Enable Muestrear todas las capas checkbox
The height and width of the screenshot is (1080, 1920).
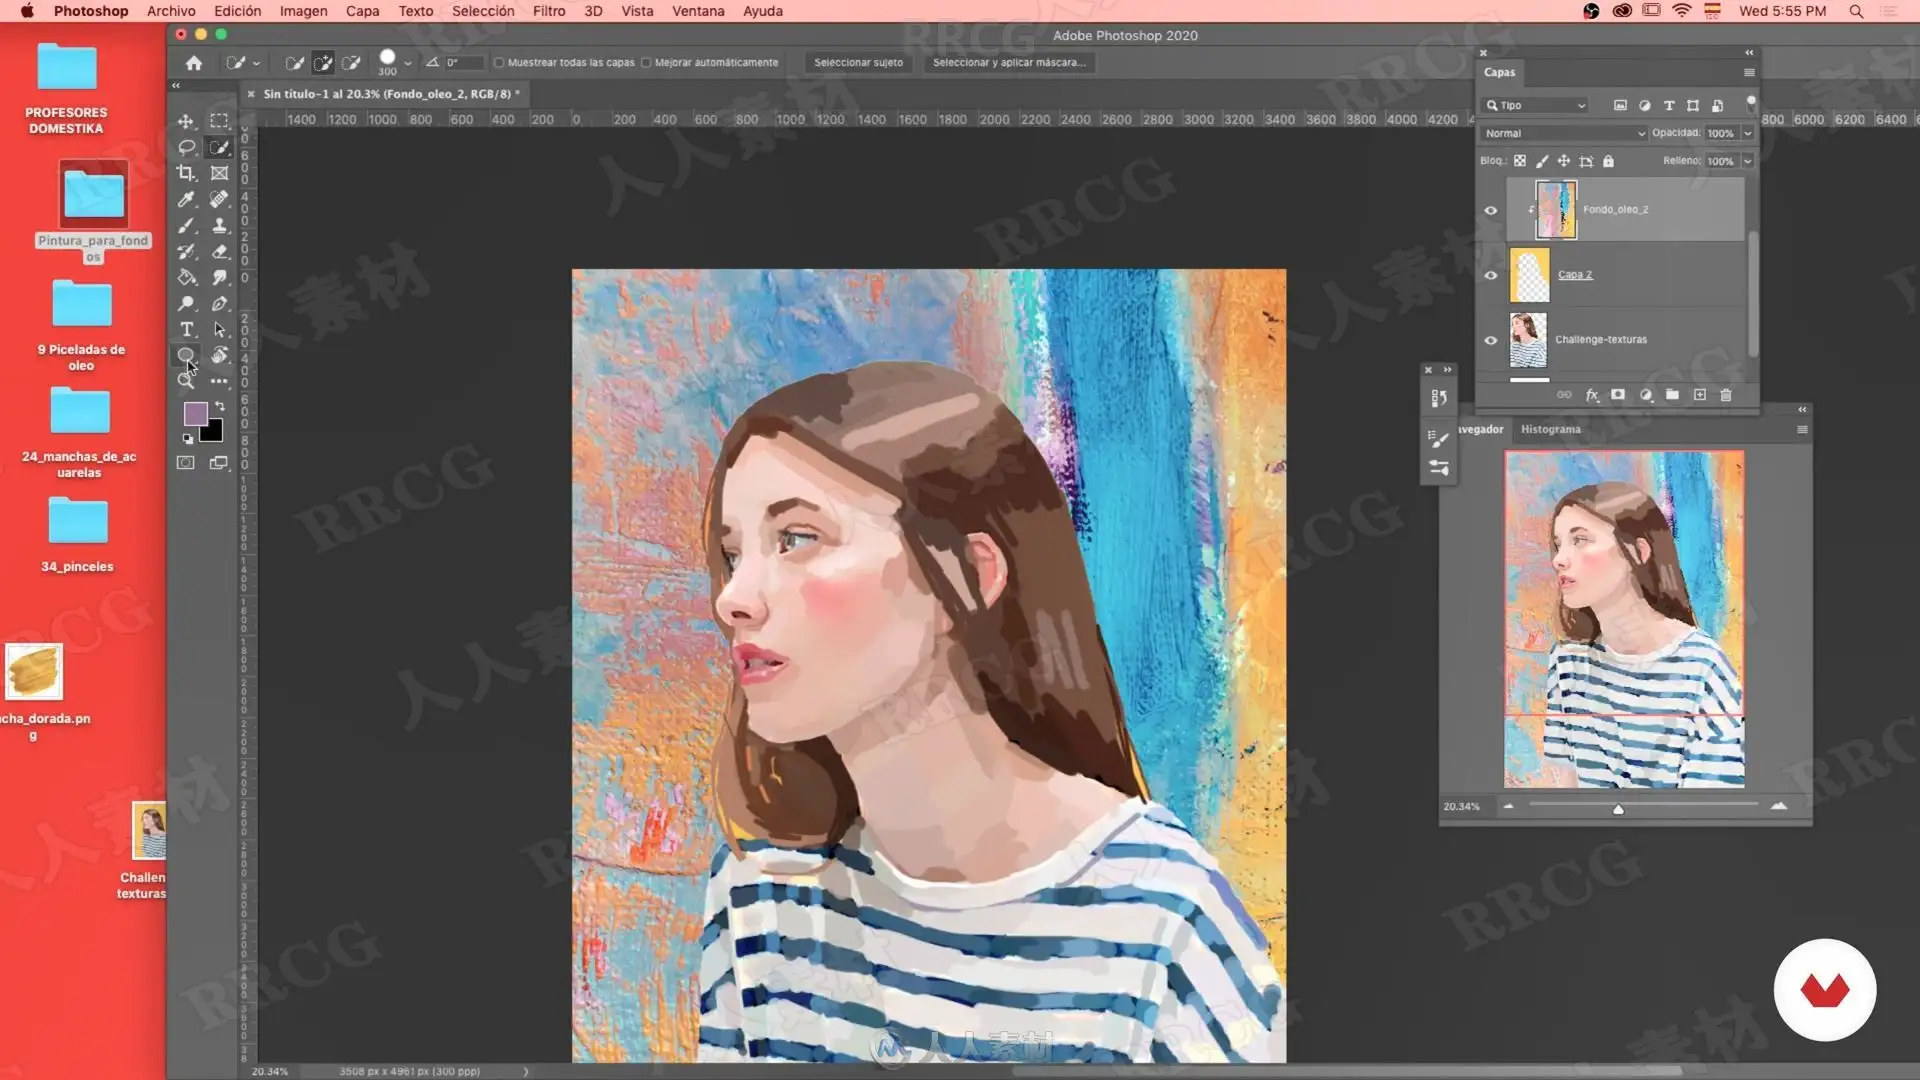coord(499,62)
